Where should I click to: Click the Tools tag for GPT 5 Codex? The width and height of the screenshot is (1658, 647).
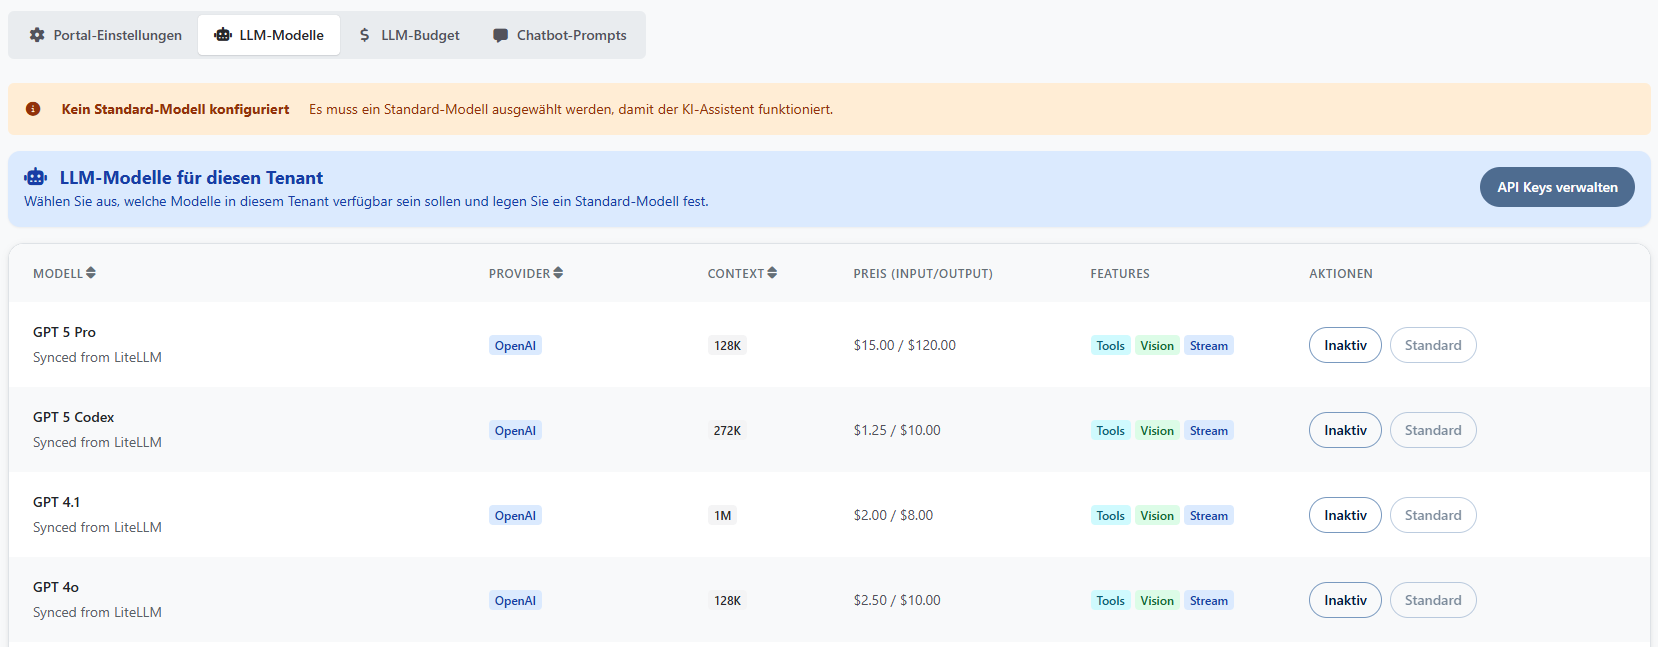tap(1110, 431)
